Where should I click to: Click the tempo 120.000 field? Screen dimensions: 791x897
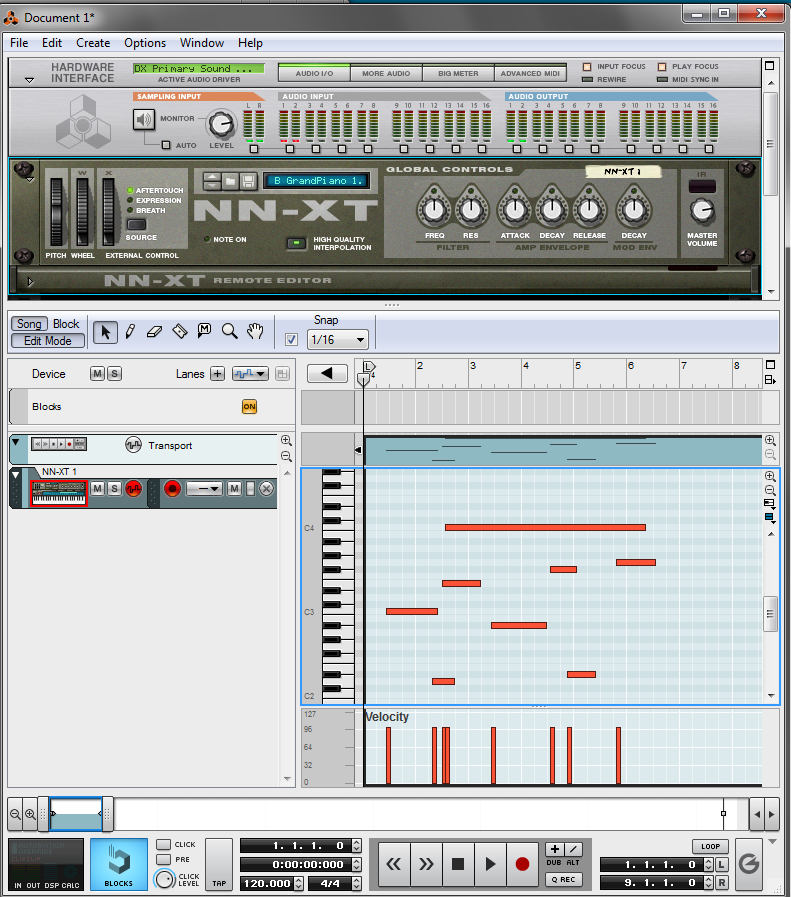[x=267, y=883]
